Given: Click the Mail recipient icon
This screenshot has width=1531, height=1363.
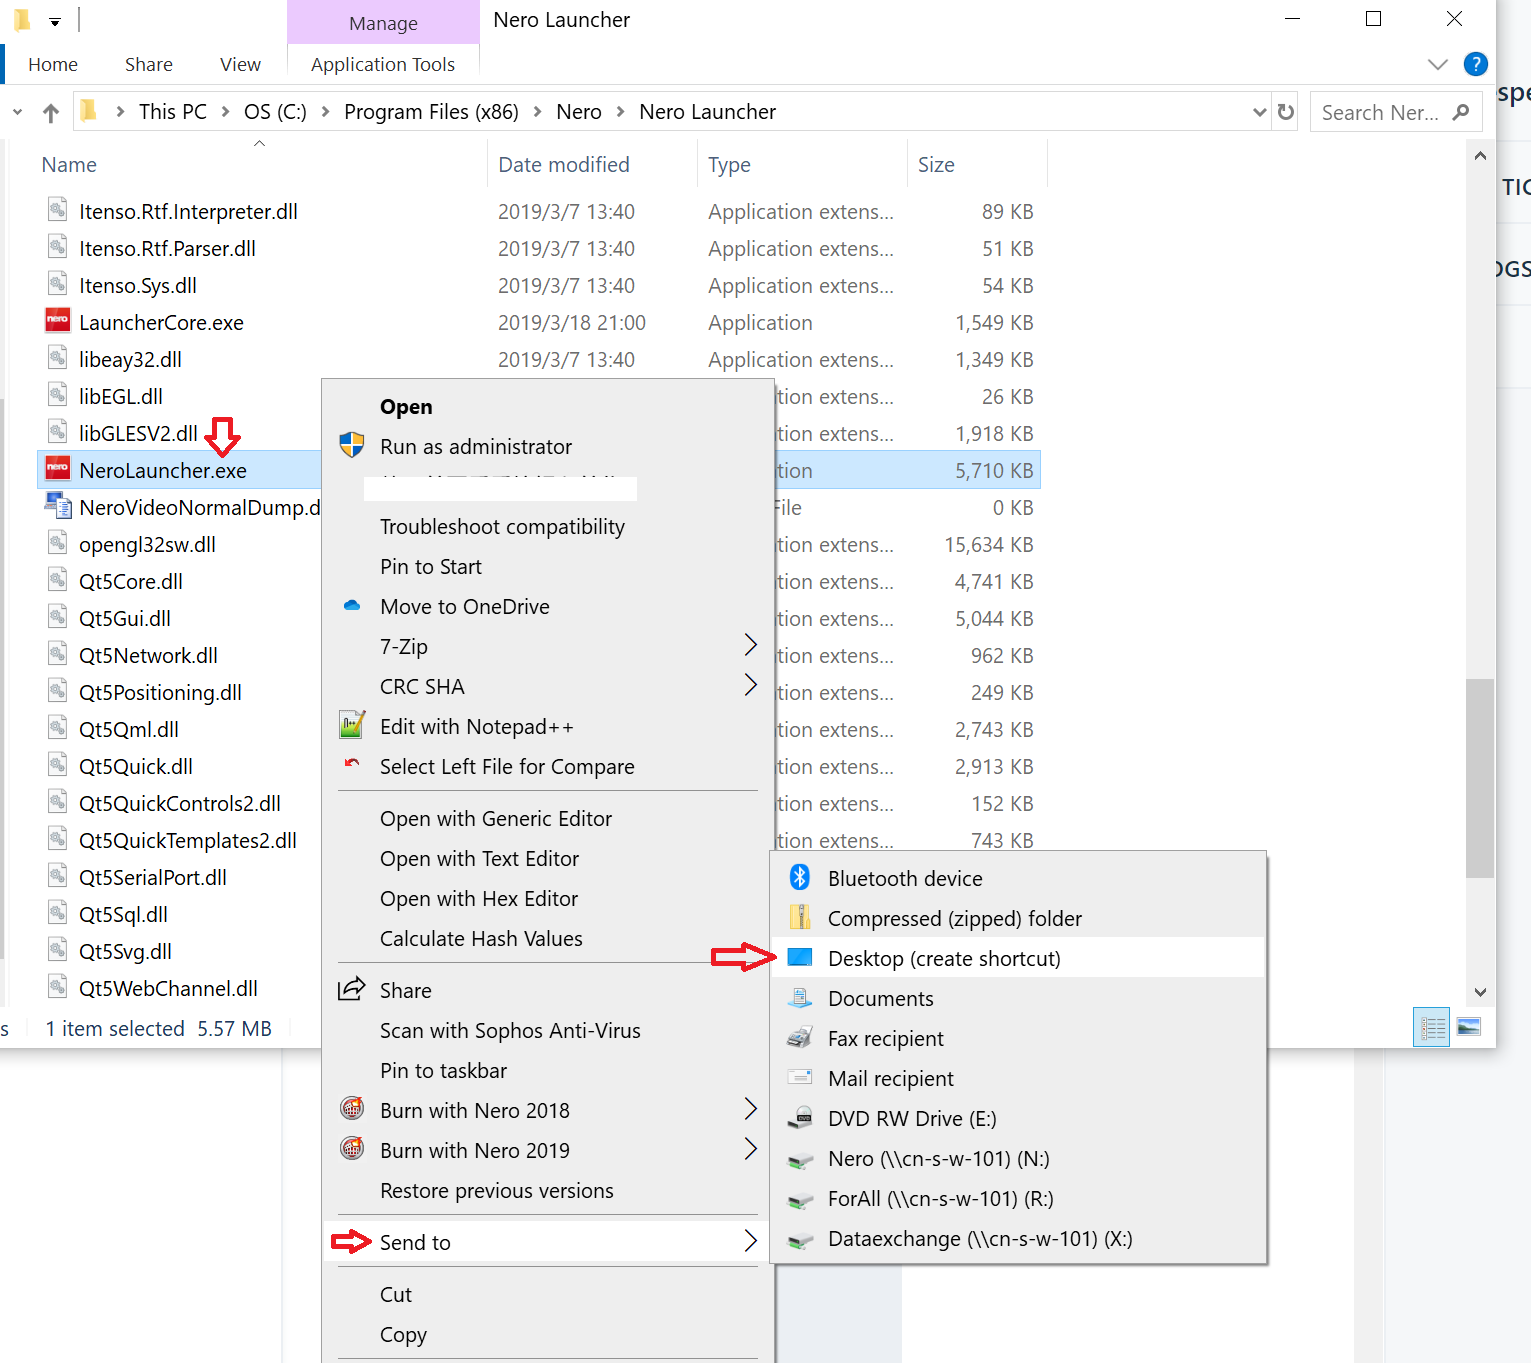Looking at the screenshot, I should tap(800, 1077).
